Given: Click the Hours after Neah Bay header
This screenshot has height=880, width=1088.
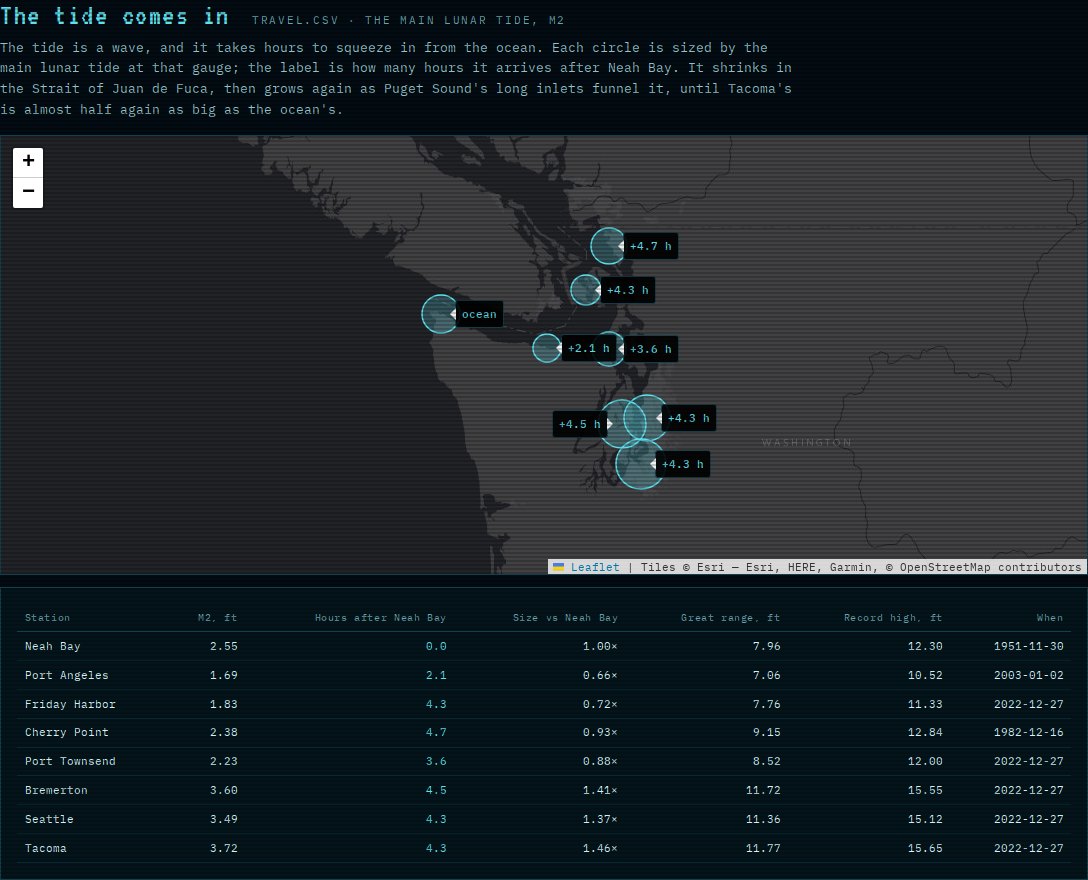Looking at the screenshot, I should pos(380,618).
